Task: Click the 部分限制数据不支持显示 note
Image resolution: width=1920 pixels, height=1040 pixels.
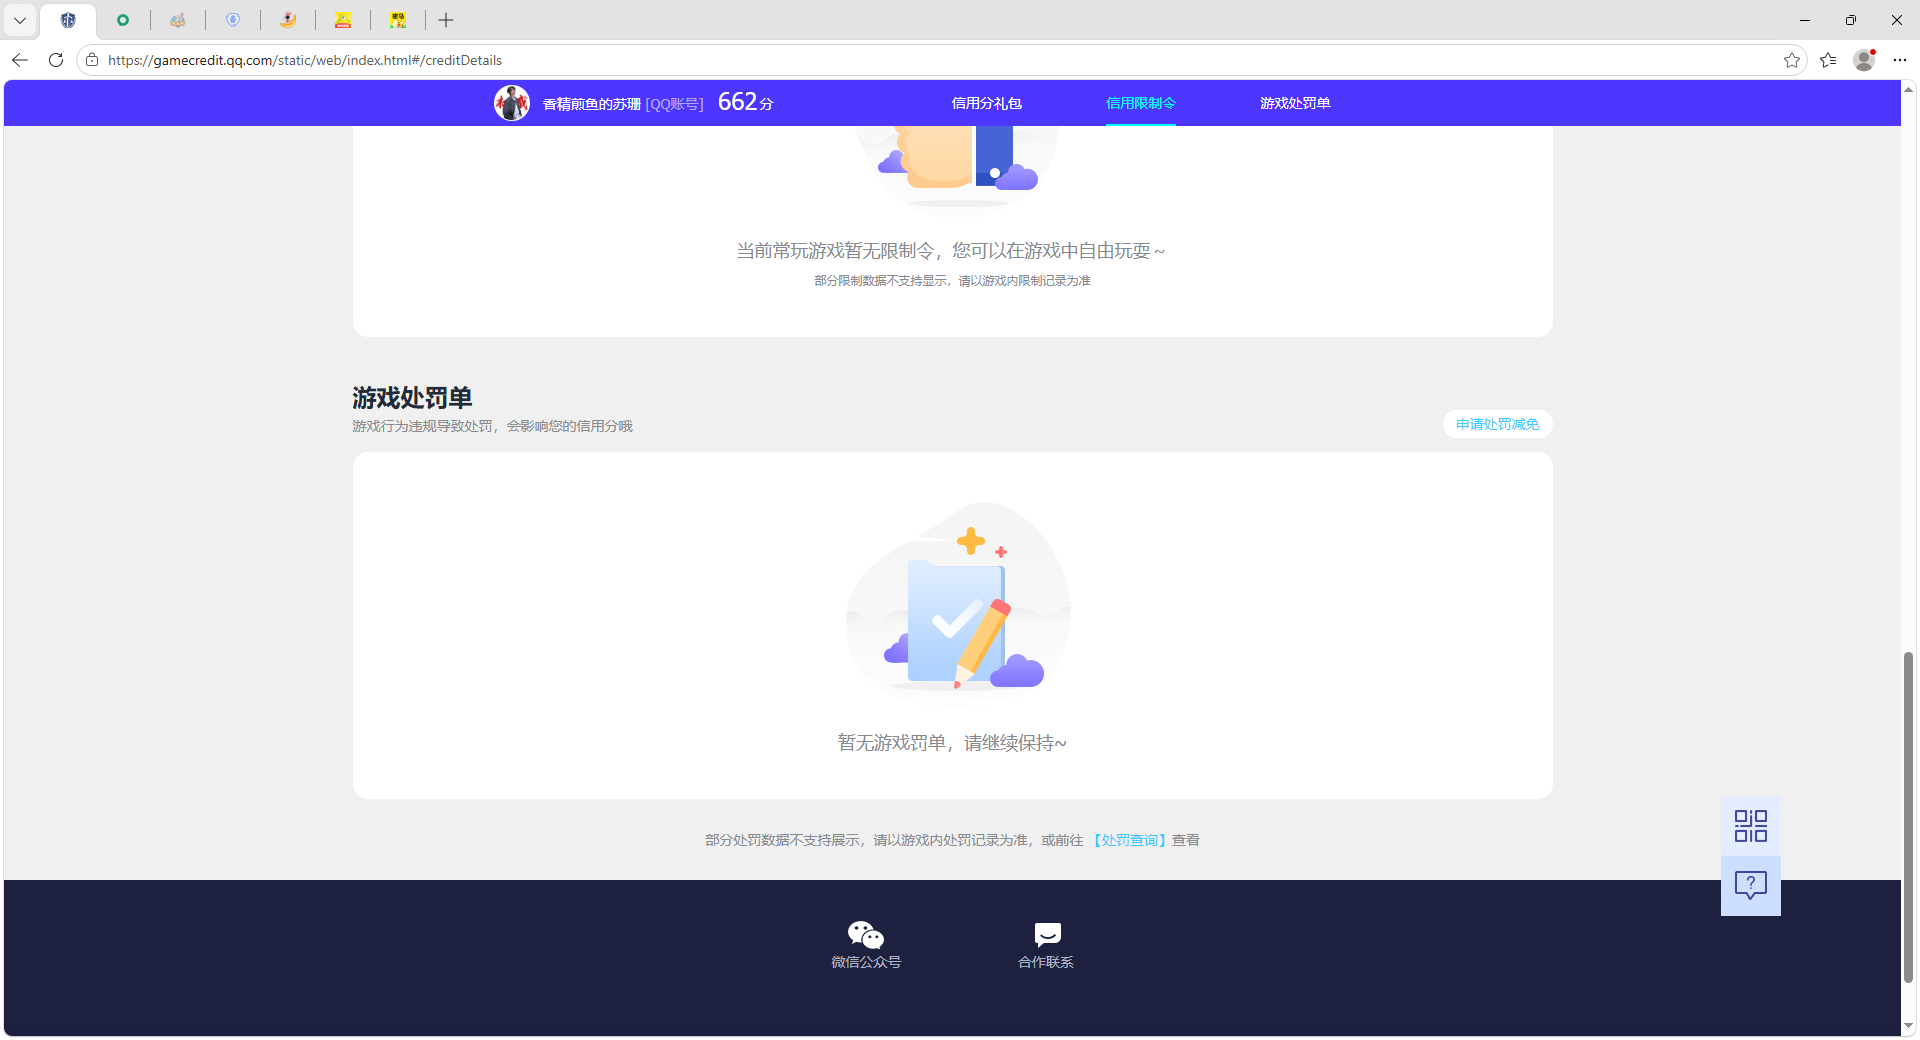Action: [x=952, y=281]
